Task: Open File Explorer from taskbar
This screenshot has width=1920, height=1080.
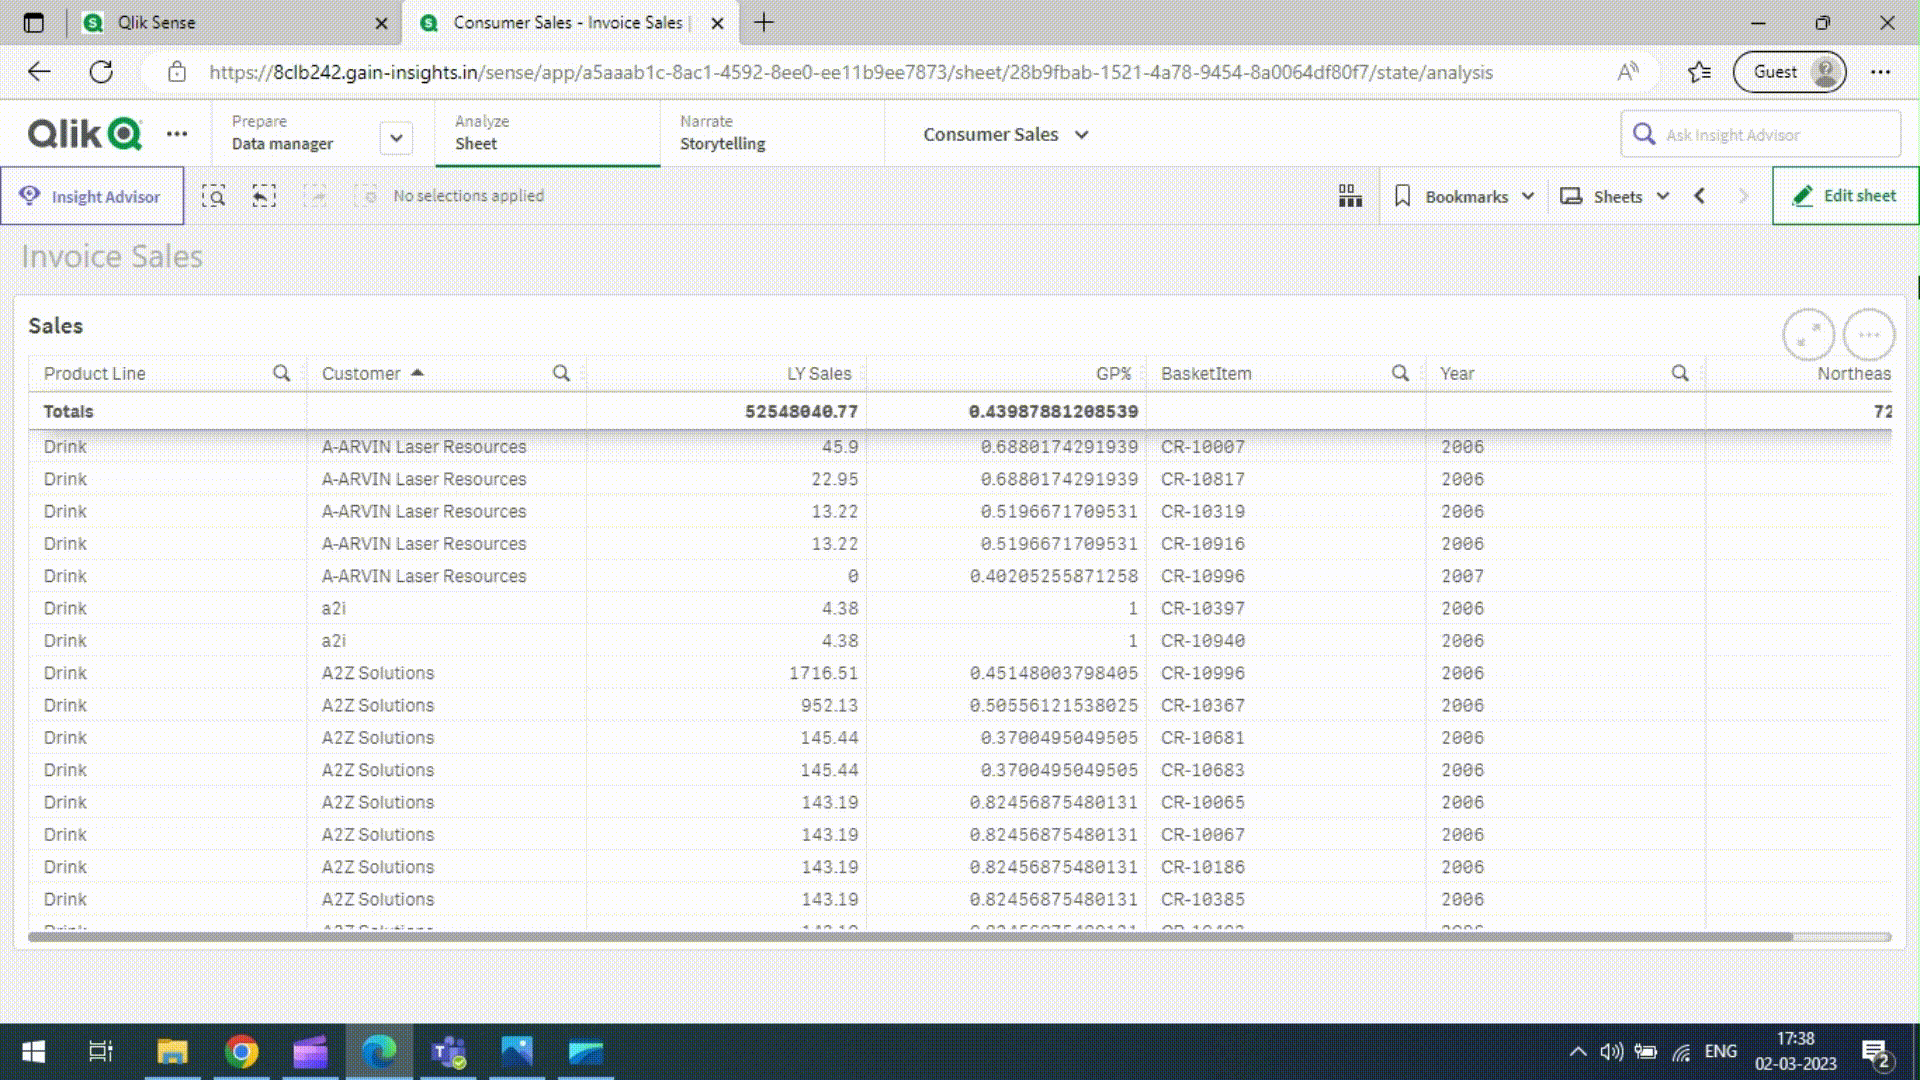Action: [x=172, y=1052]
